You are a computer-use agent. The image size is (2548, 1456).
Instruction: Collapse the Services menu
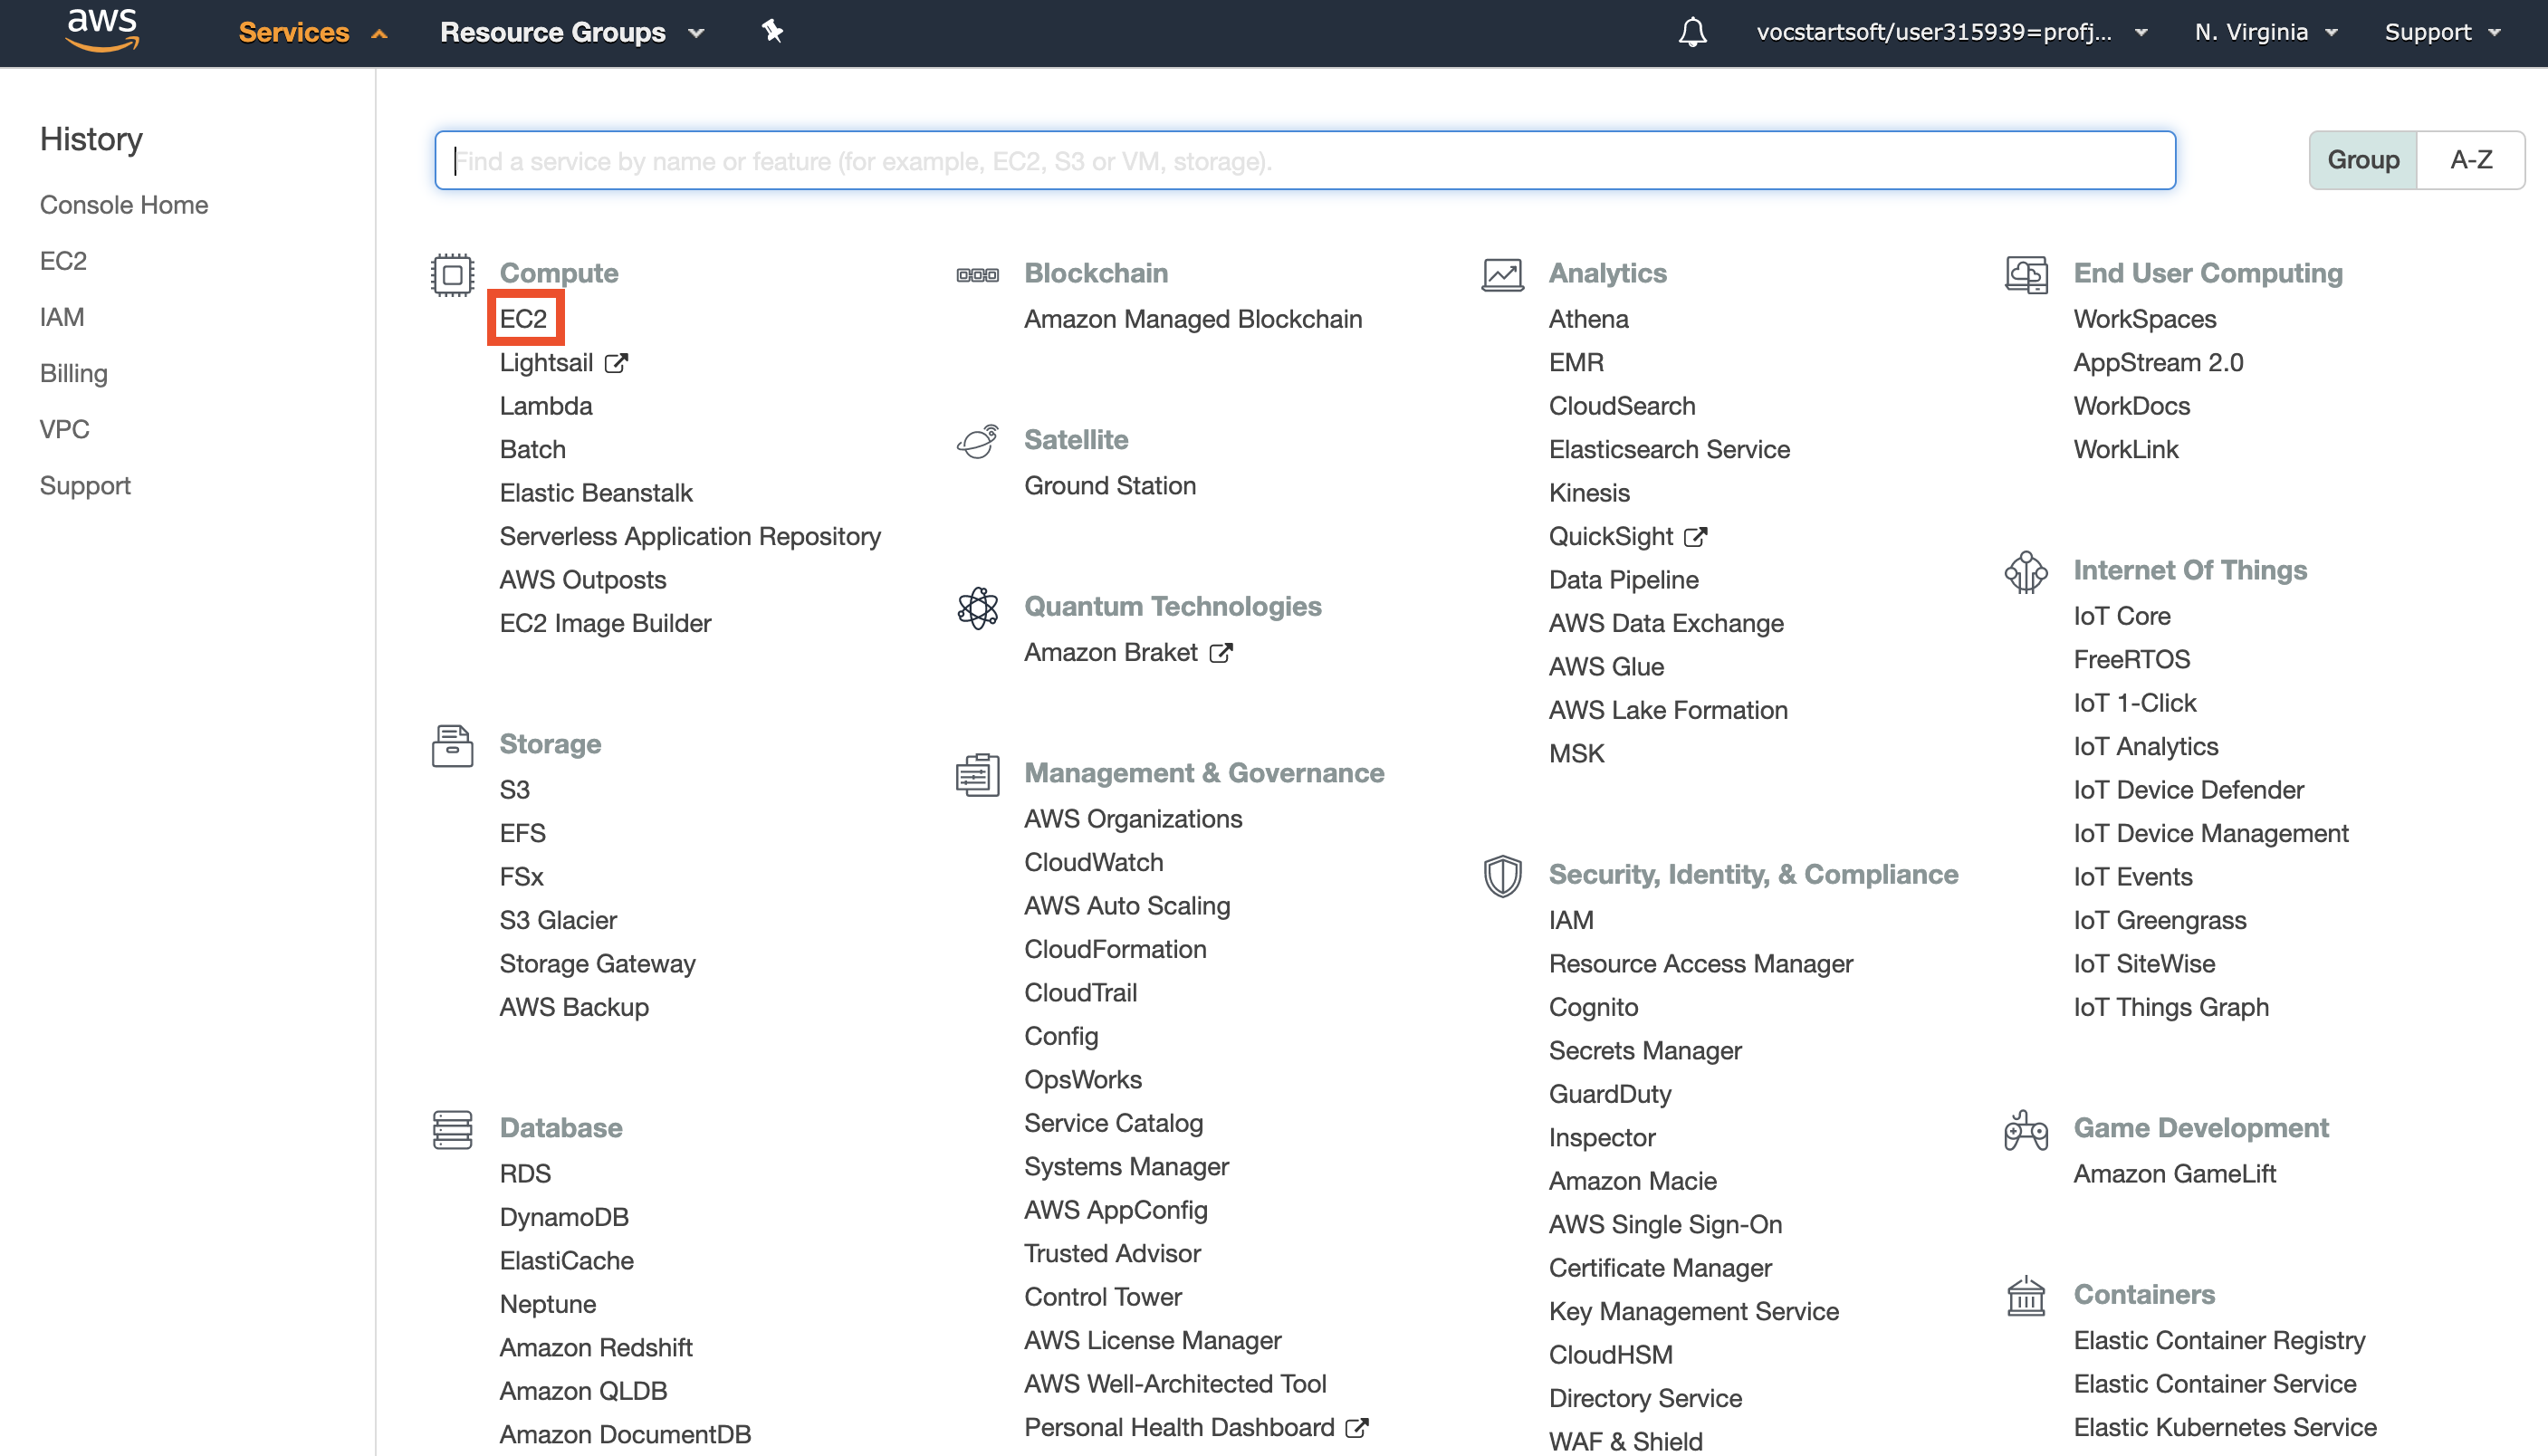click(312, 32)
